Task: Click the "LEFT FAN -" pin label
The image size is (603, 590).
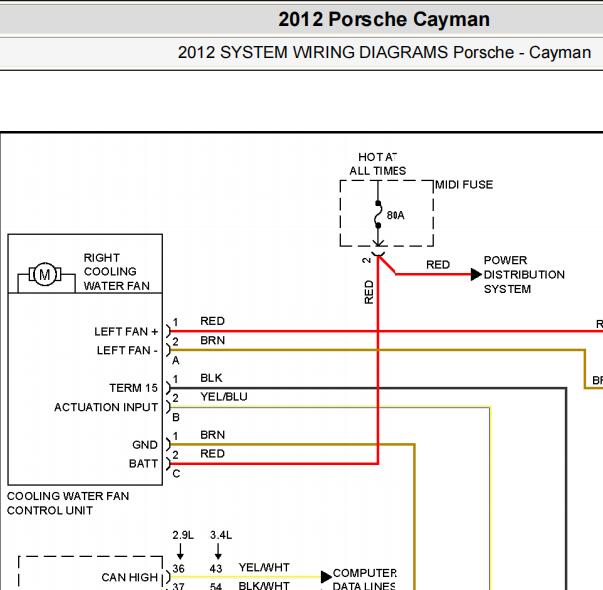Action: (127, 350)
